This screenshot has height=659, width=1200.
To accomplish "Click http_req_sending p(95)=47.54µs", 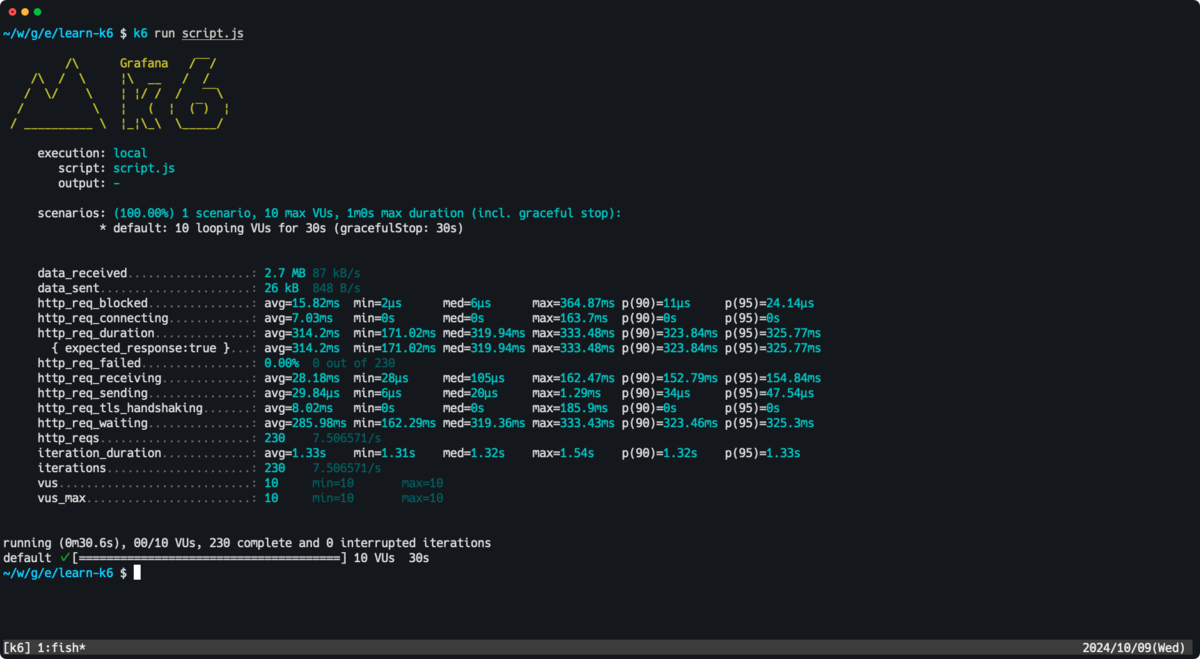I will (x=769, y=393).
